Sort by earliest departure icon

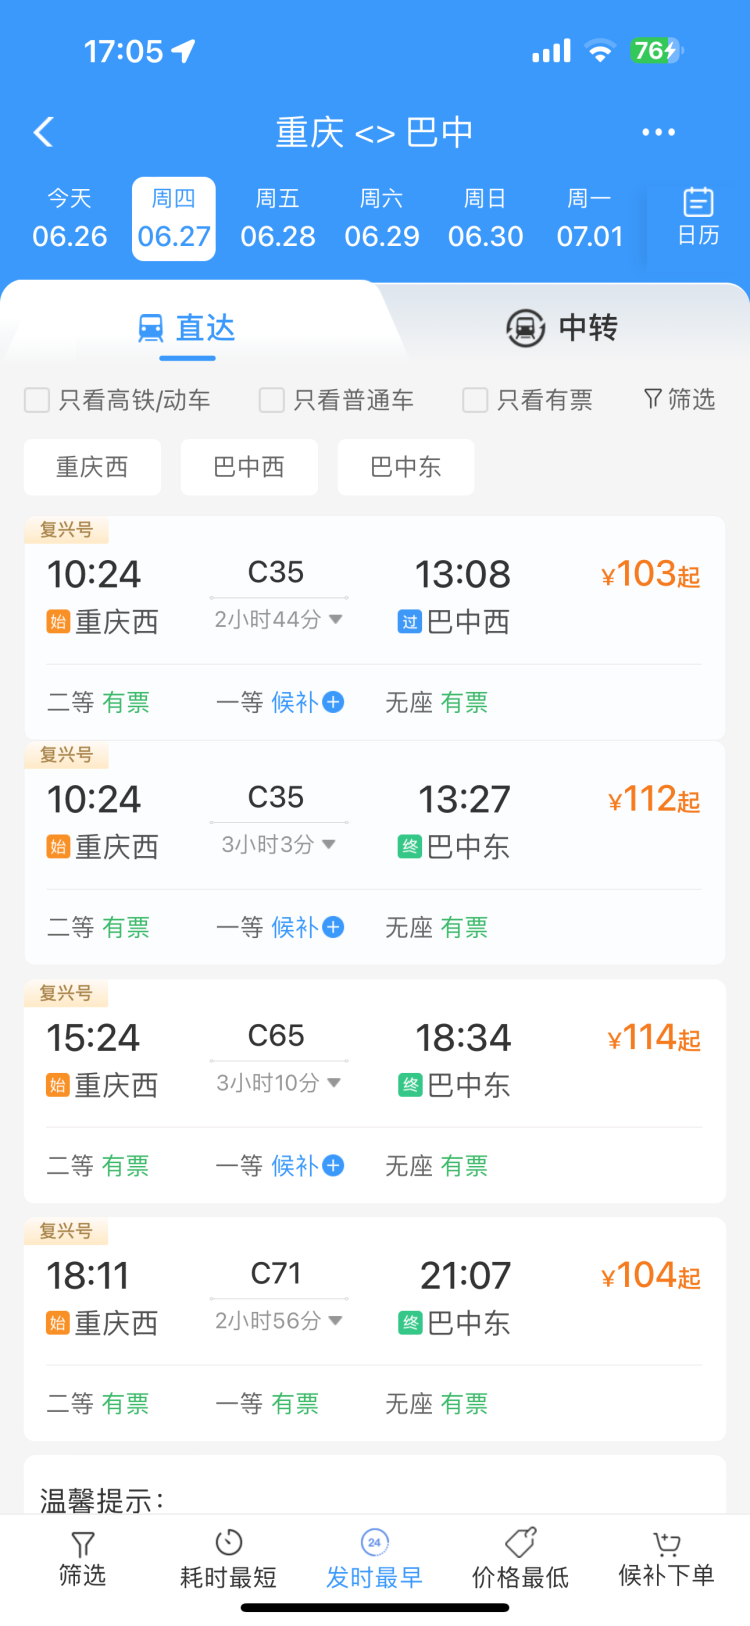click(x=374, y=1542)
